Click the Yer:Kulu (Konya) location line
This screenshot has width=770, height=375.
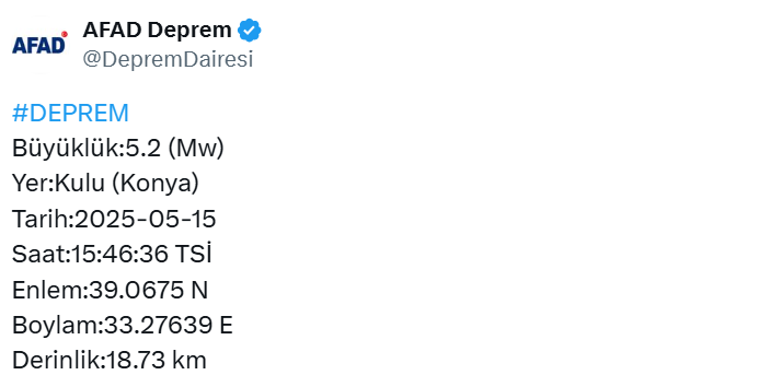click(106, 184)
